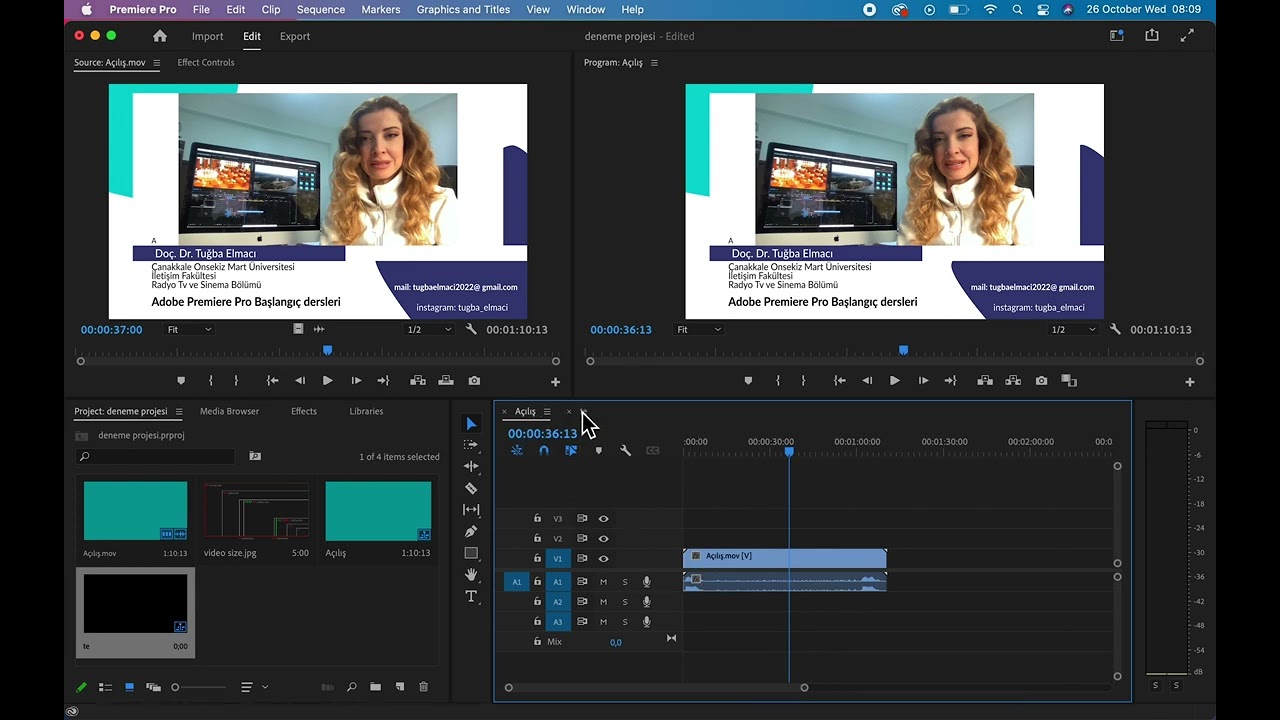Open Source monitor Fit zoom dropdown
The image size is (1280, 720).
[190, 329]
